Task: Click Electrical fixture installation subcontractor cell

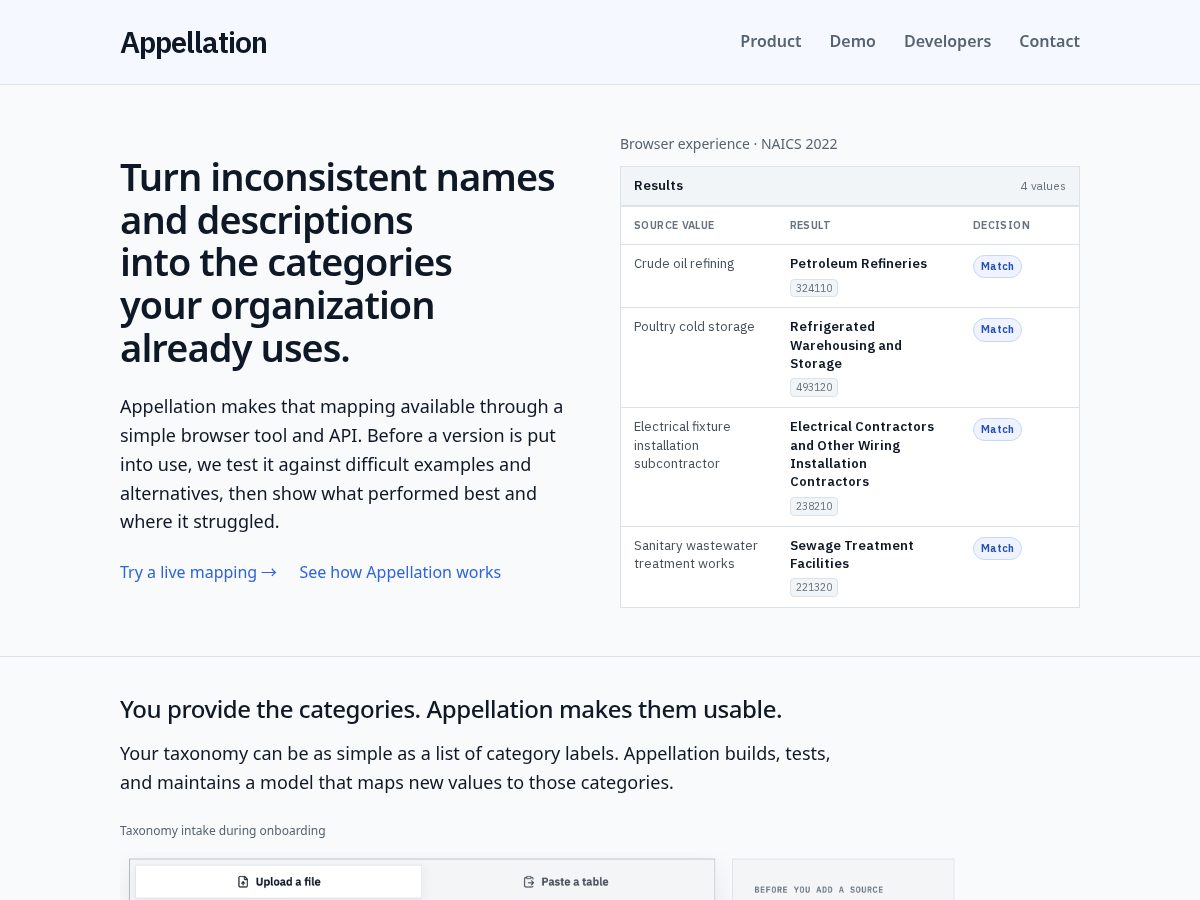Action: coord(682,445)
